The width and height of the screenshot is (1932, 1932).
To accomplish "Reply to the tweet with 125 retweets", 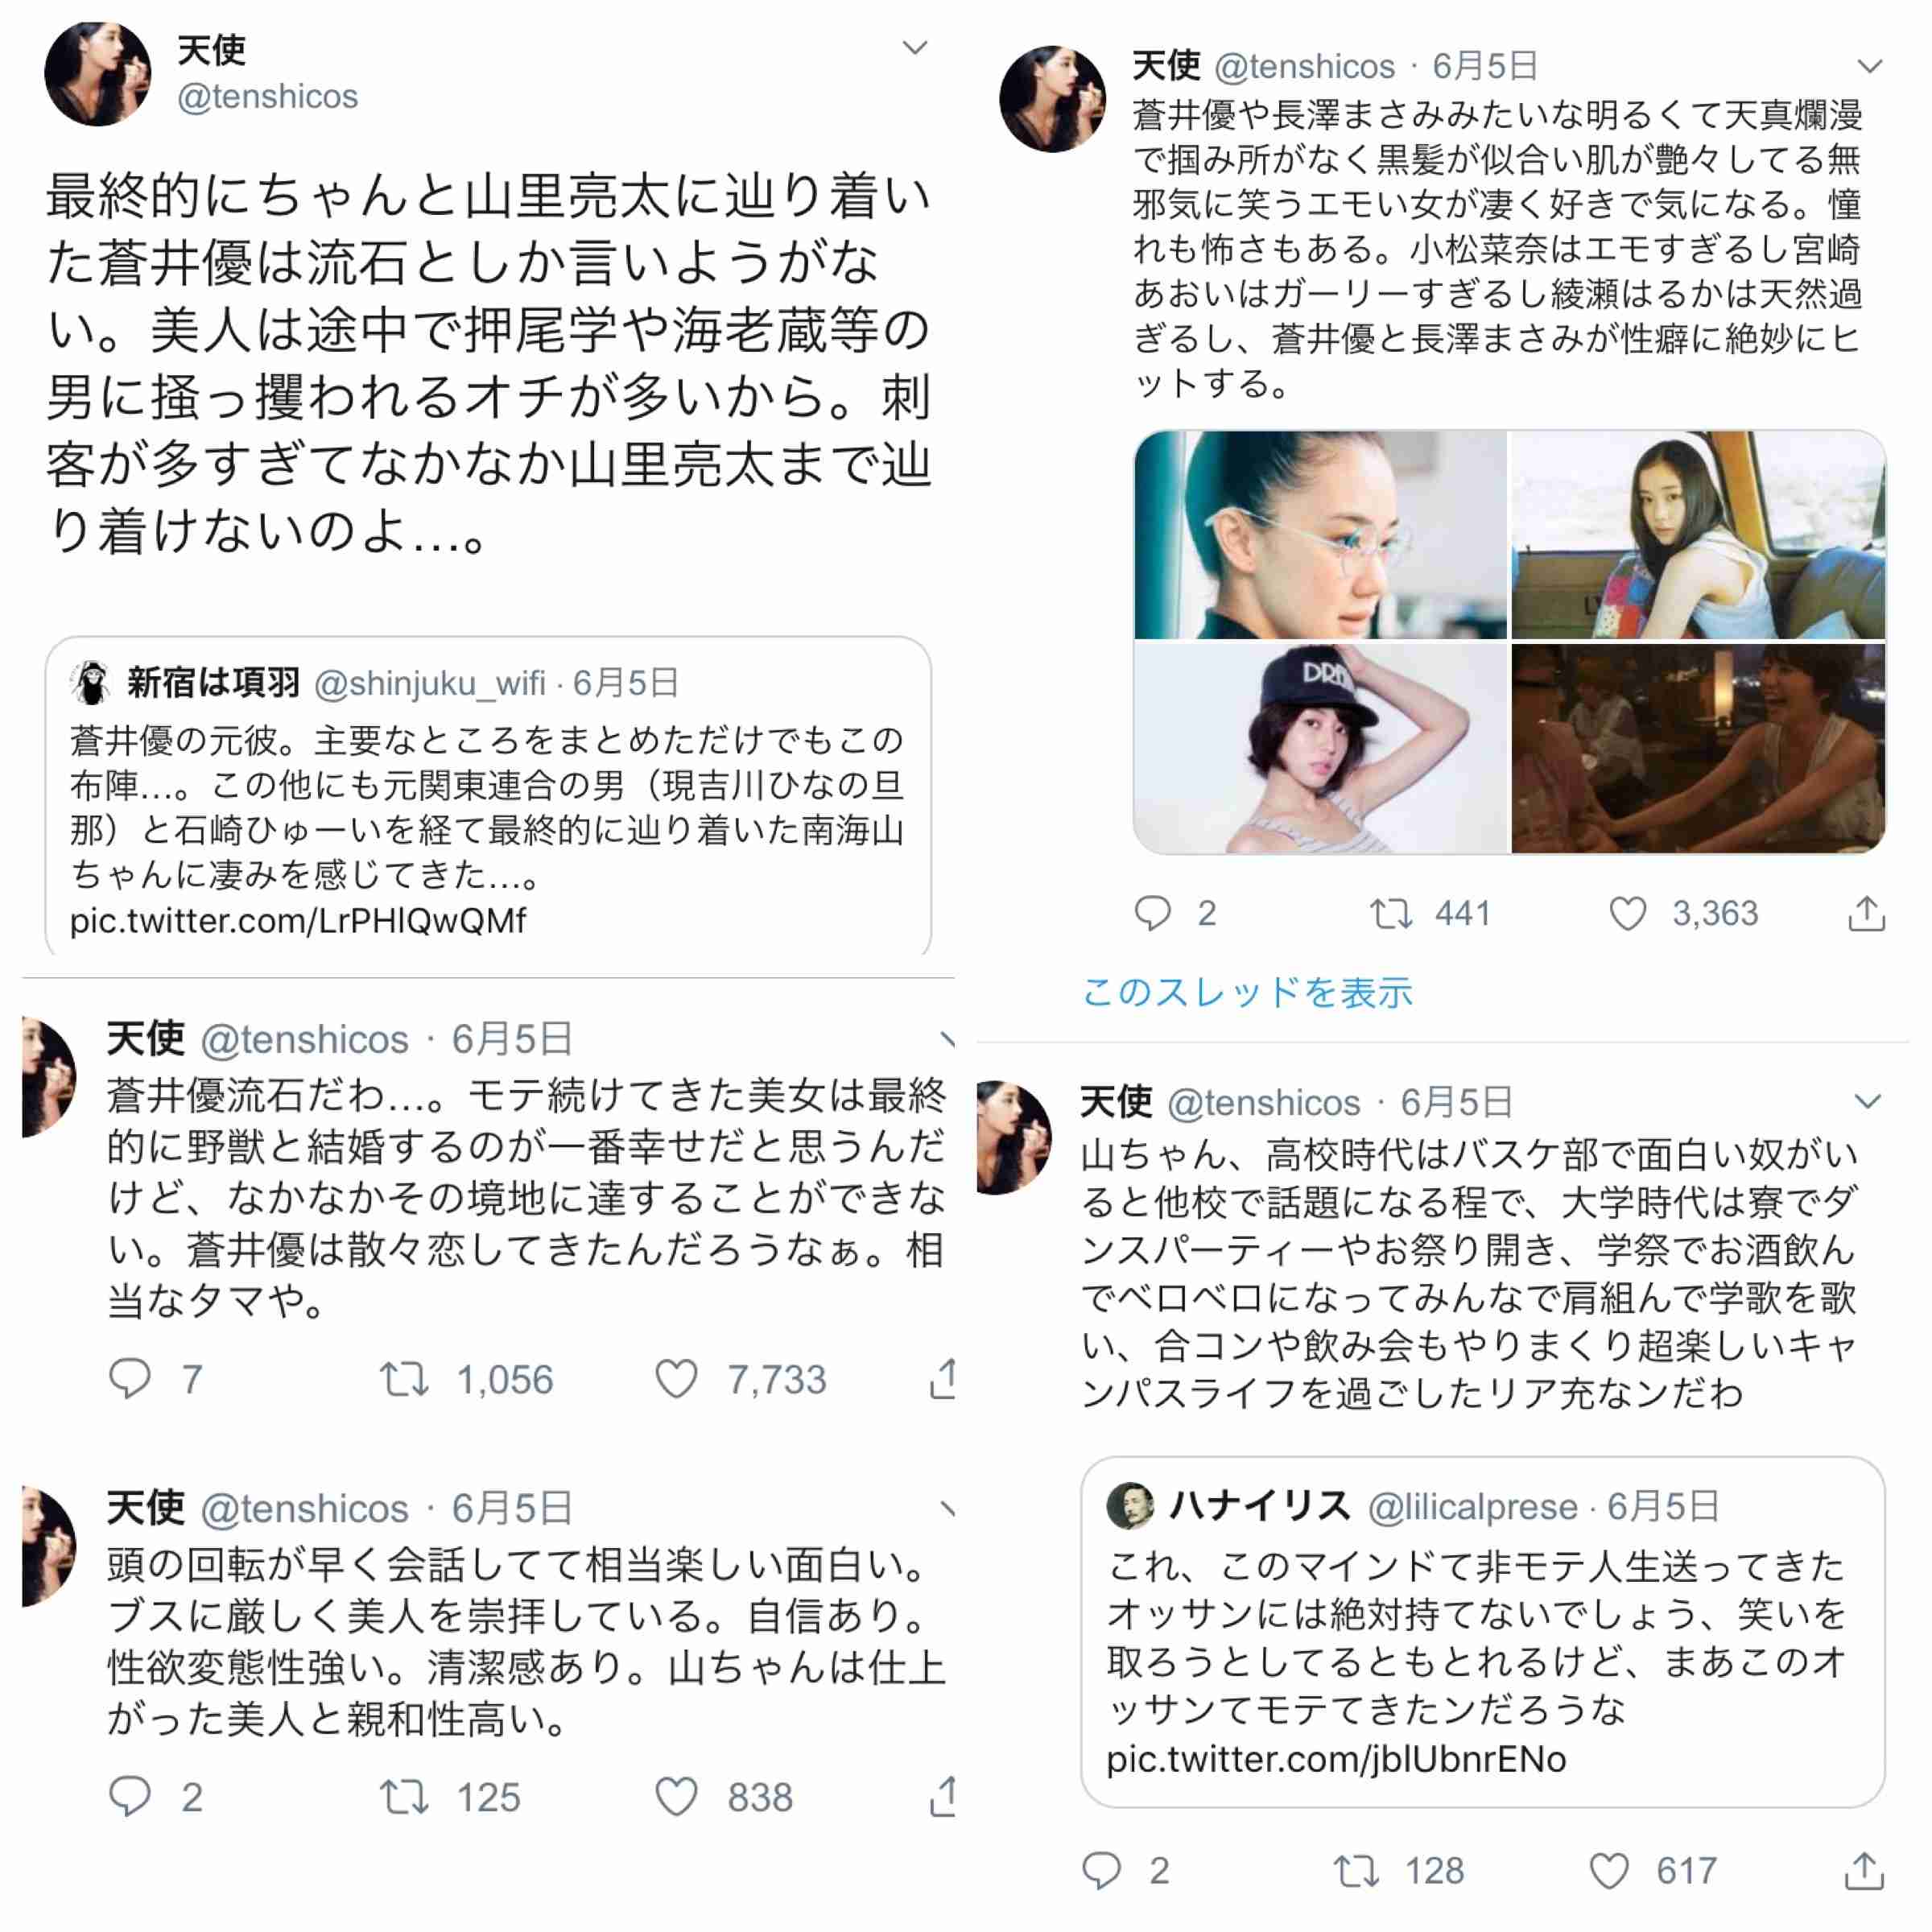I will tap(130, 1797).
